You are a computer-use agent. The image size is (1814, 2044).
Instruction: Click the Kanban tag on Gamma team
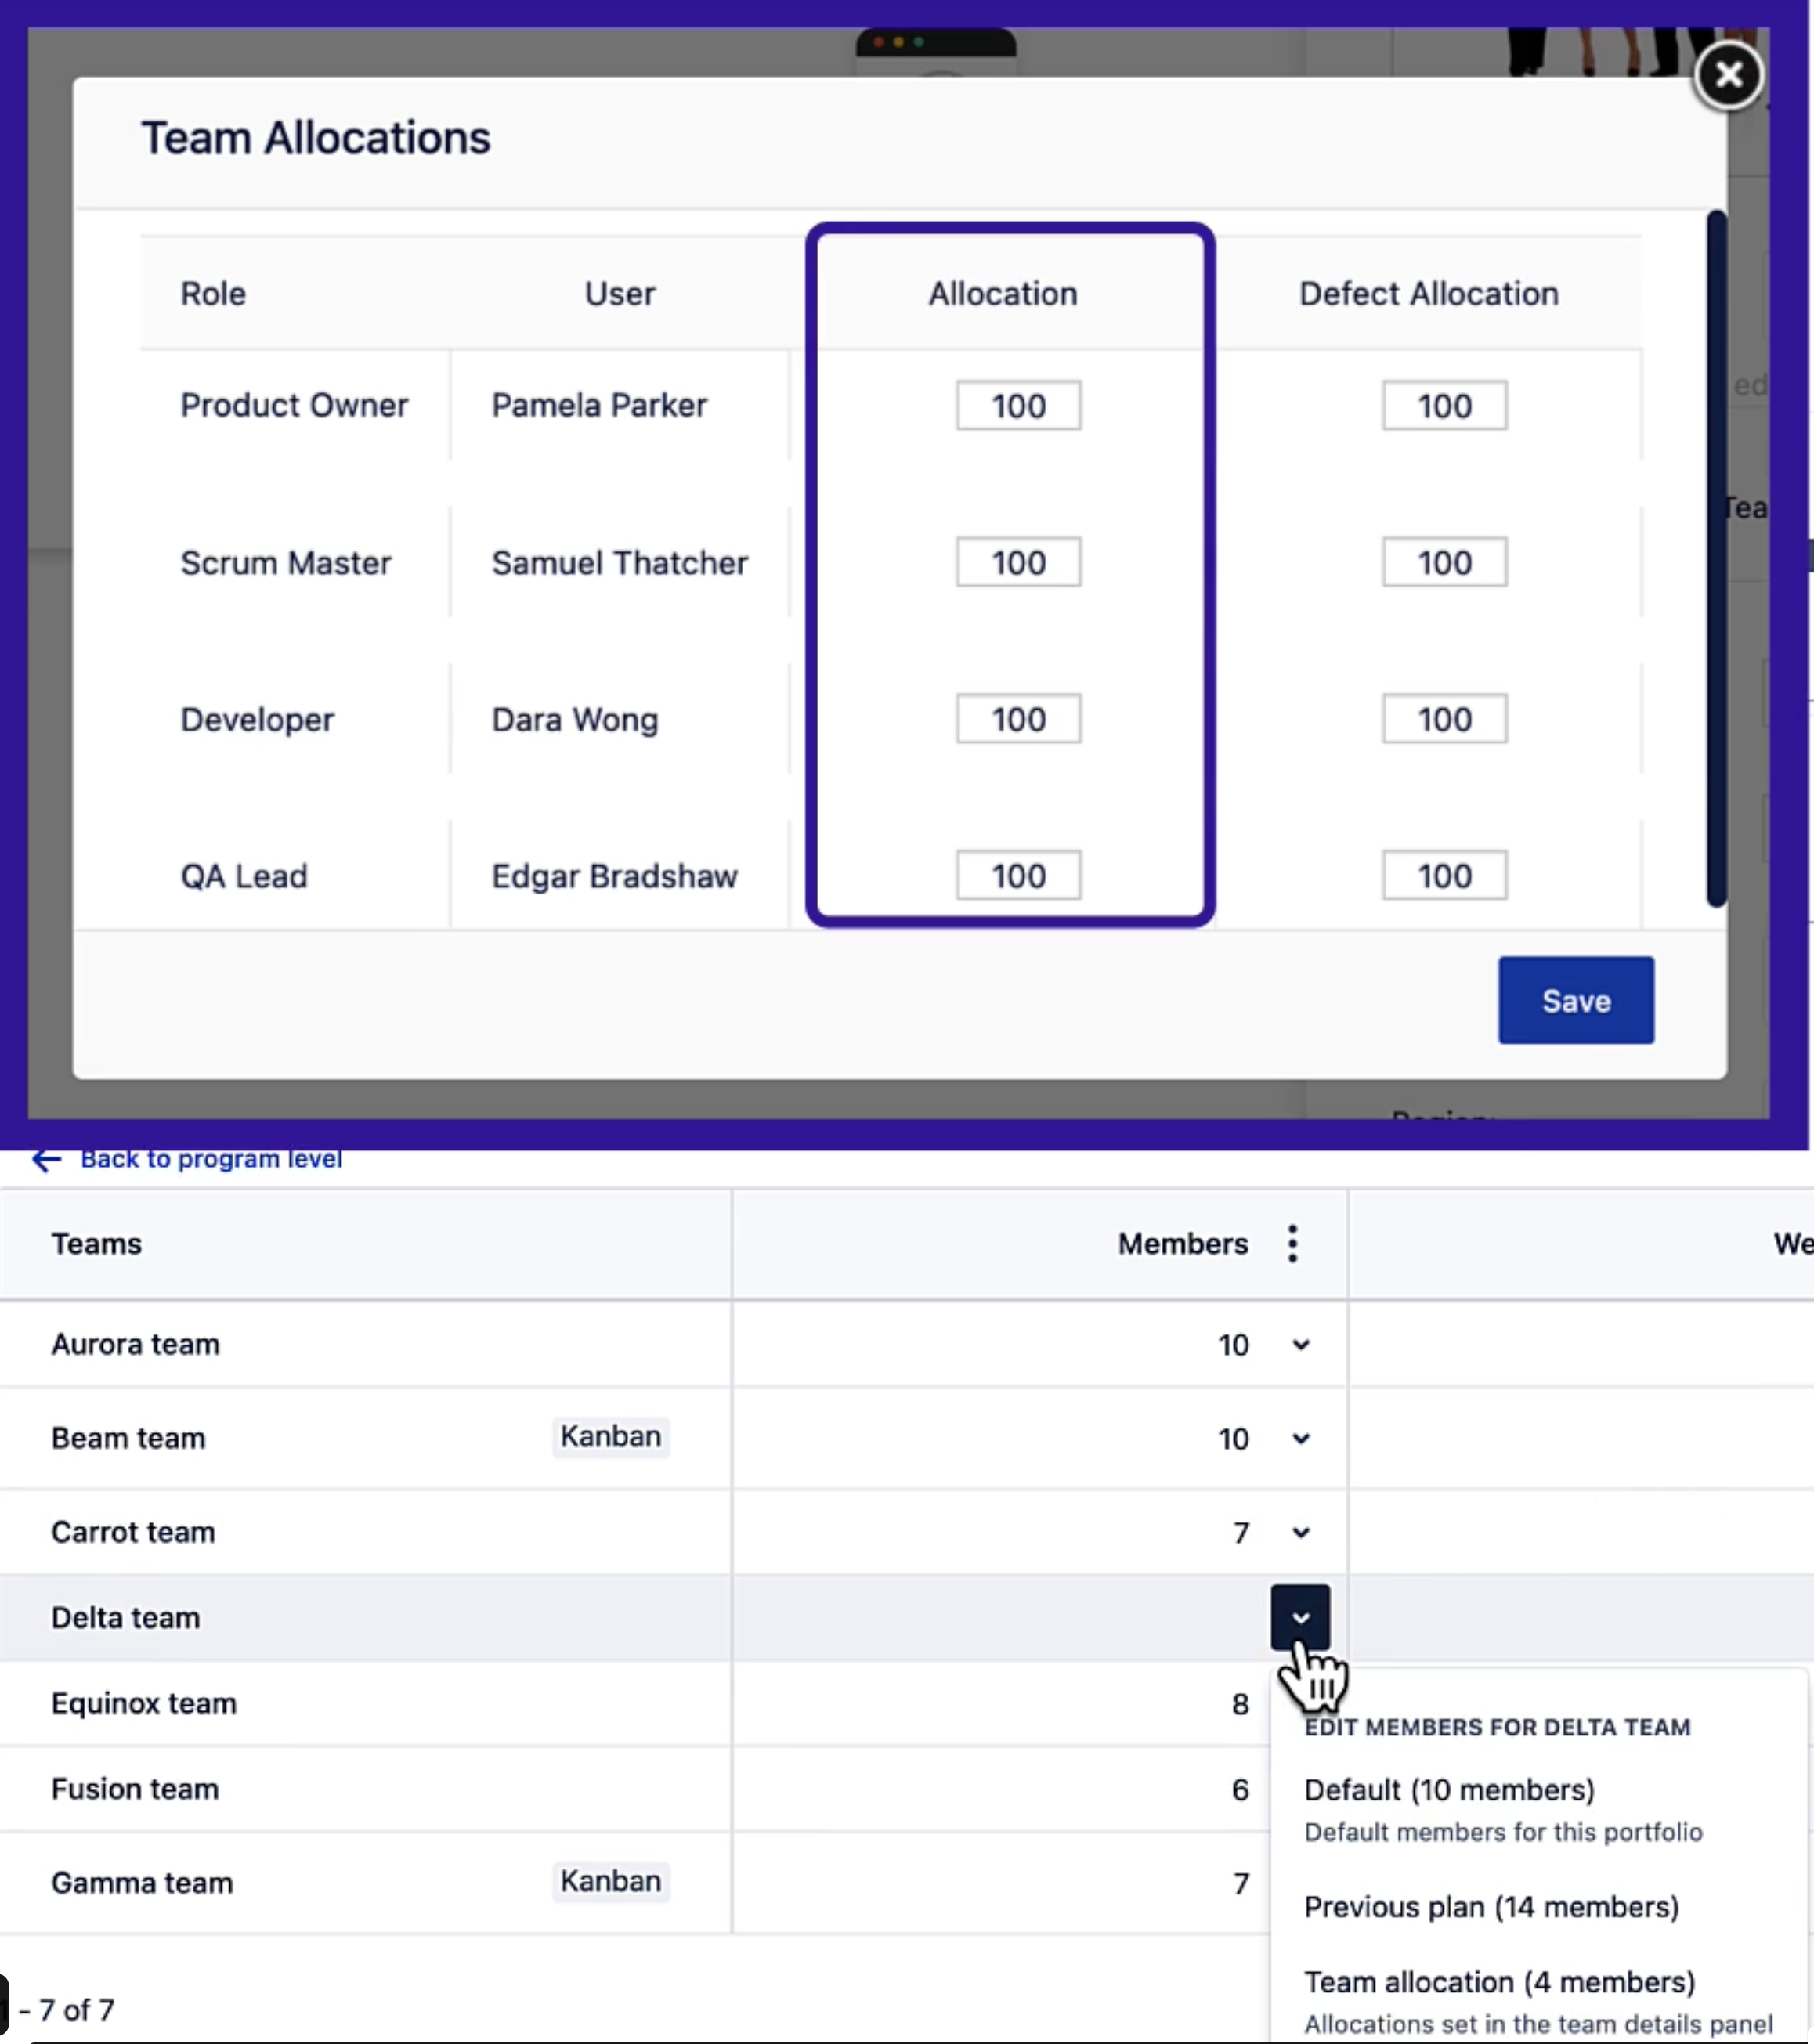click(x=610, y=1882)
